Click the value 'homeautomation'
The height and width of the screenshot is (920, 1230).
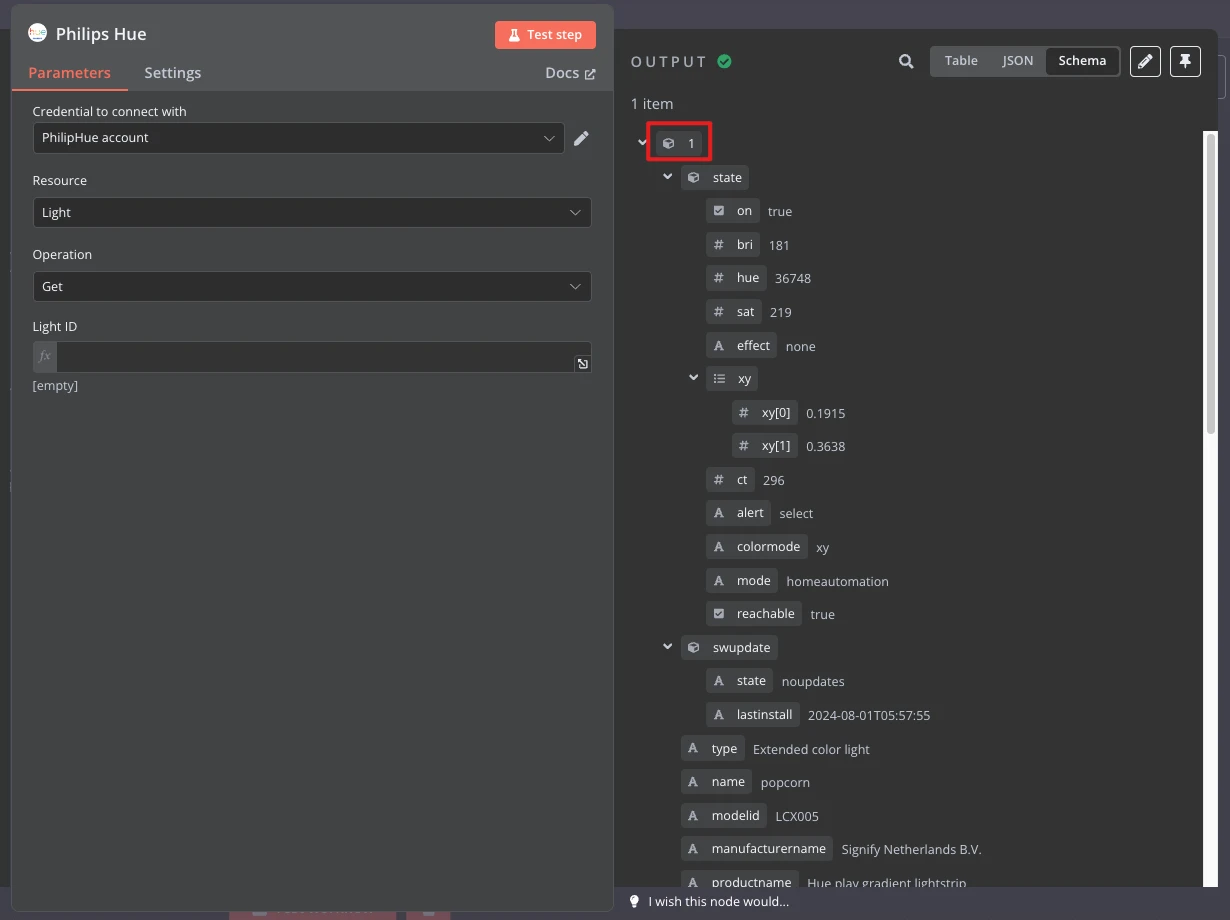(x=837, y=582)
